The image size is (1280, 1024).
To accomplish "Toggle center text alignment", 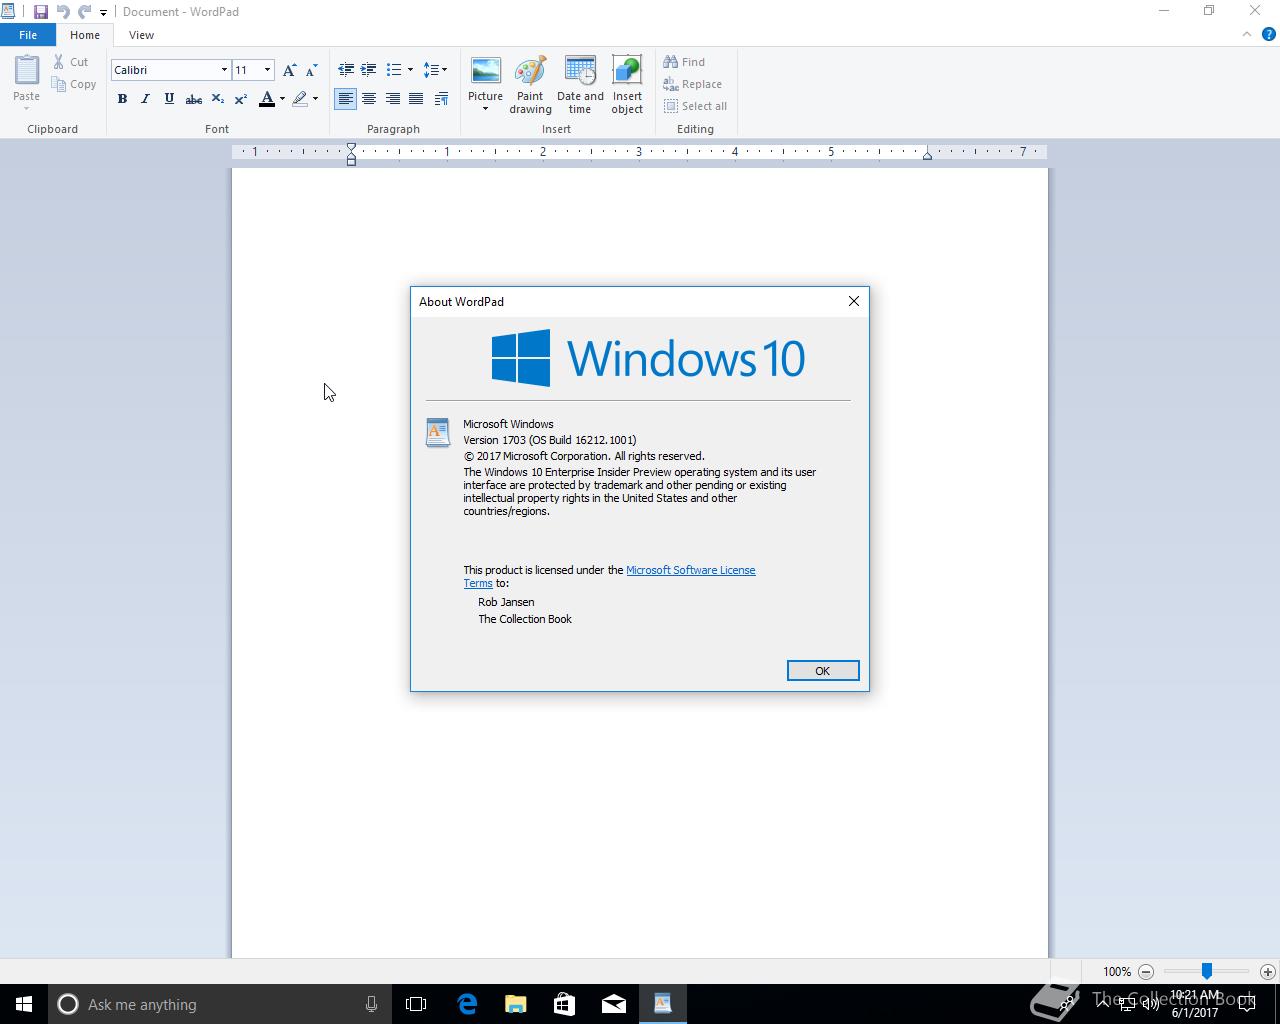I will (x=369, y=99).
